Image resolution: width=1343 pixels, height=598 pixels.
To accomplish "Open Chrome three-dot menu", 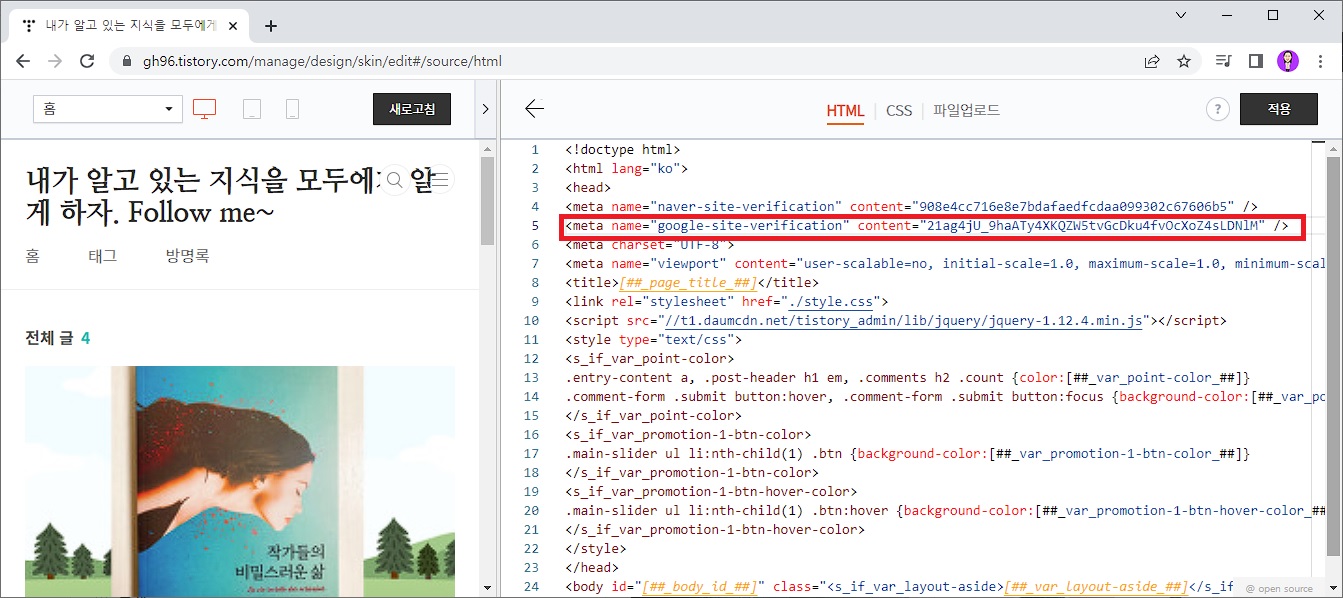I will (1320, 61).
